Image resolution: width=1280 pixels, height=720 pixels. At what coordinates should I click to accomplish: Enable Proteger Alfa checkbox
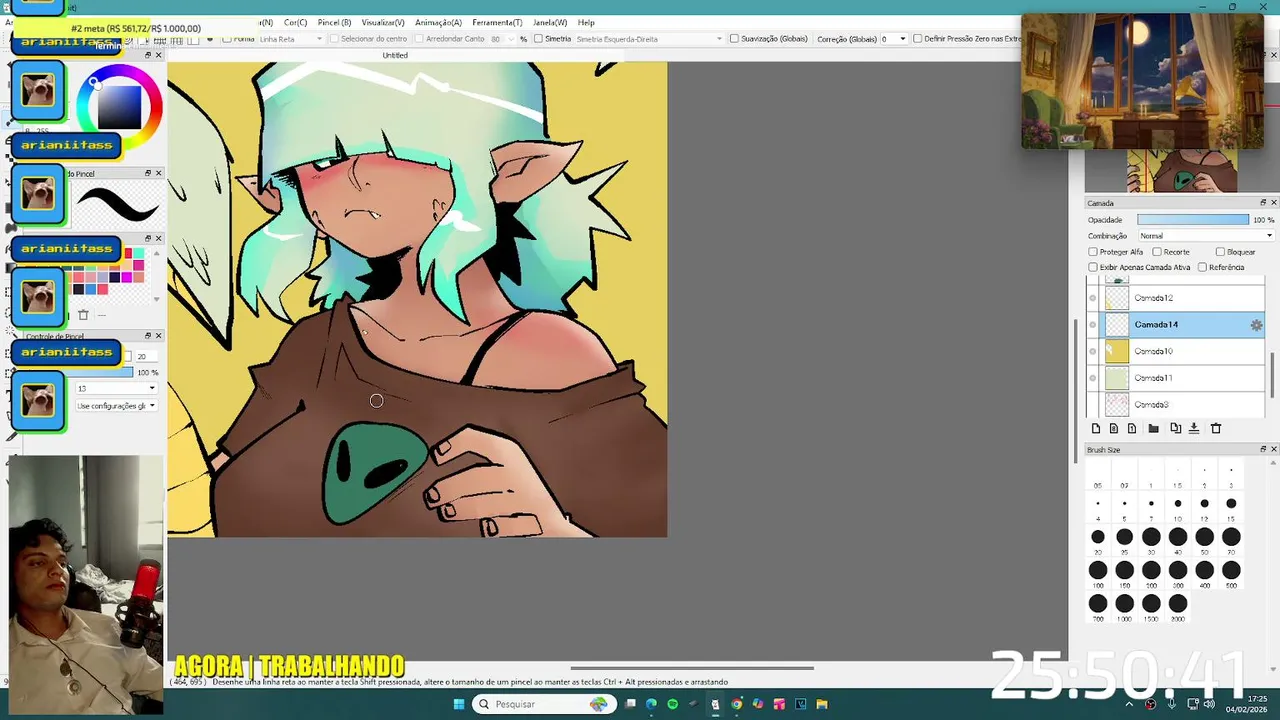[1093, 252]
